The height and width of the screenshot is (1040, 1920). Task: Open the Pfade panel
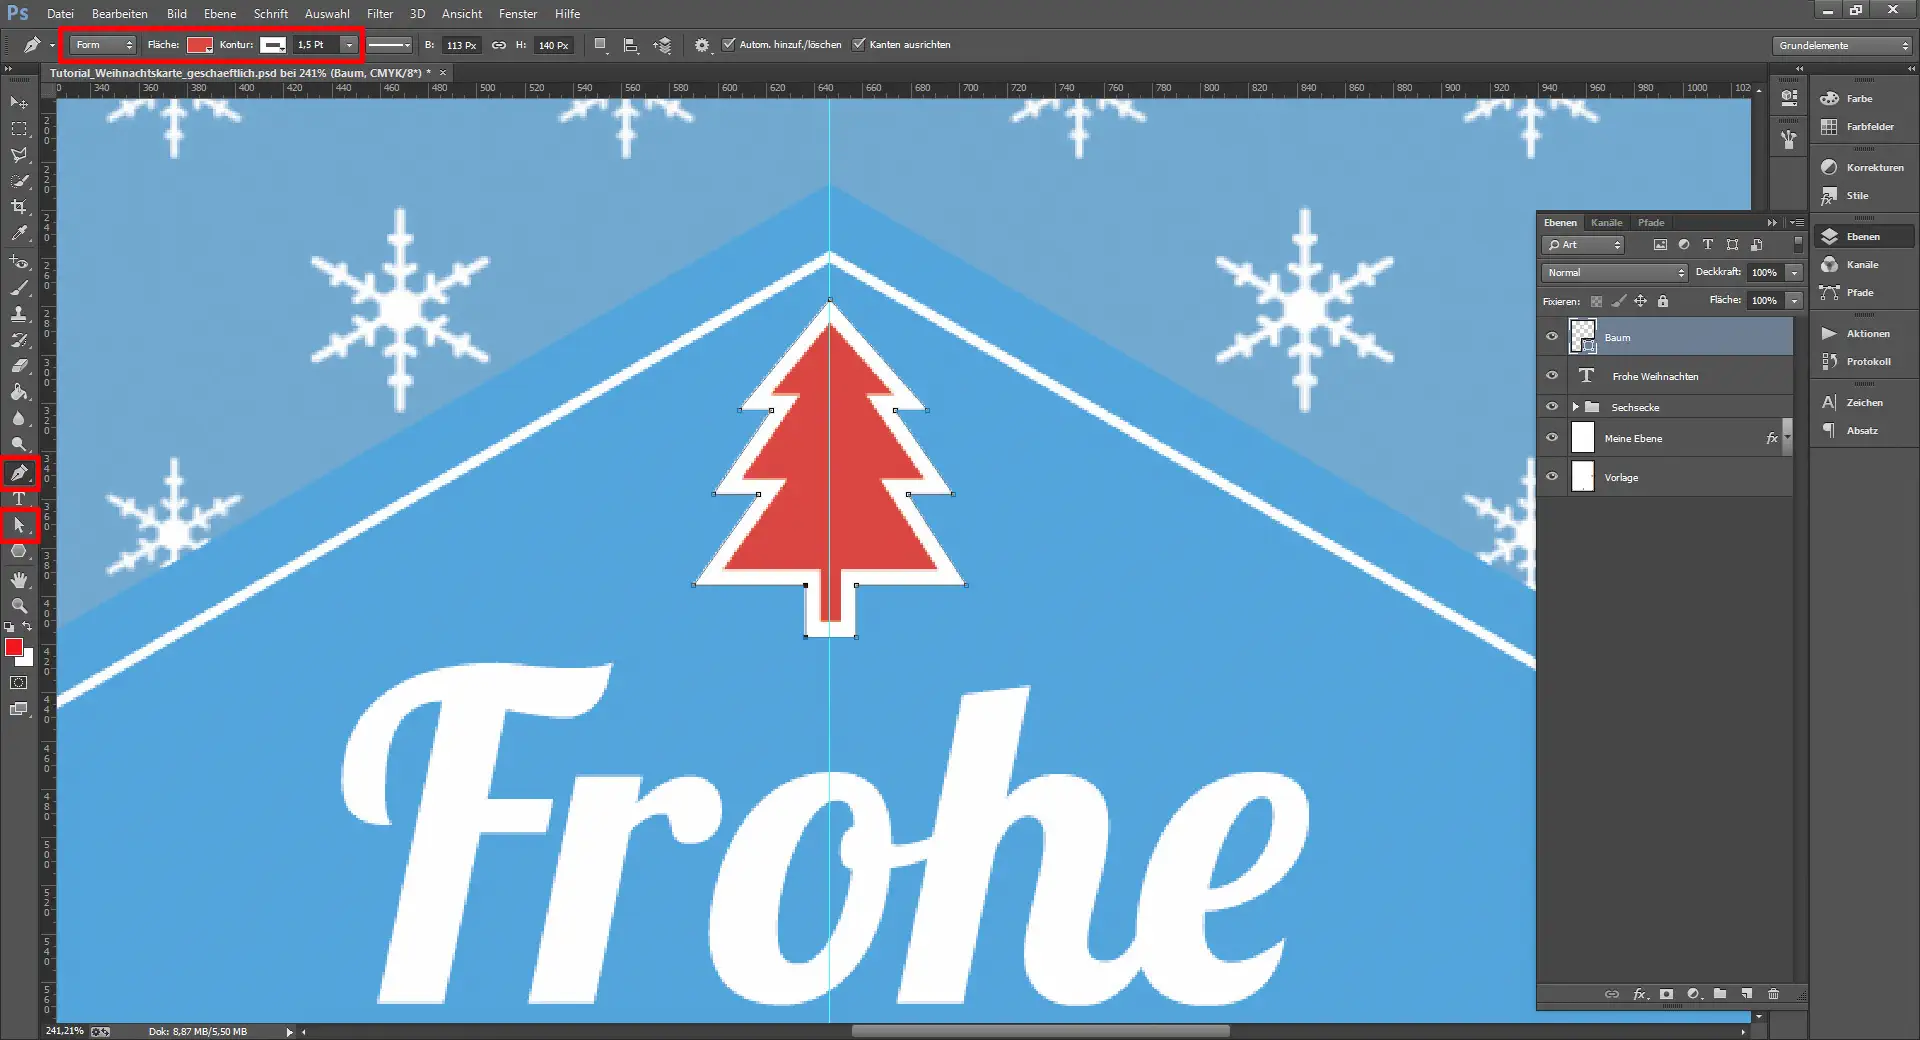[1650, 222]
